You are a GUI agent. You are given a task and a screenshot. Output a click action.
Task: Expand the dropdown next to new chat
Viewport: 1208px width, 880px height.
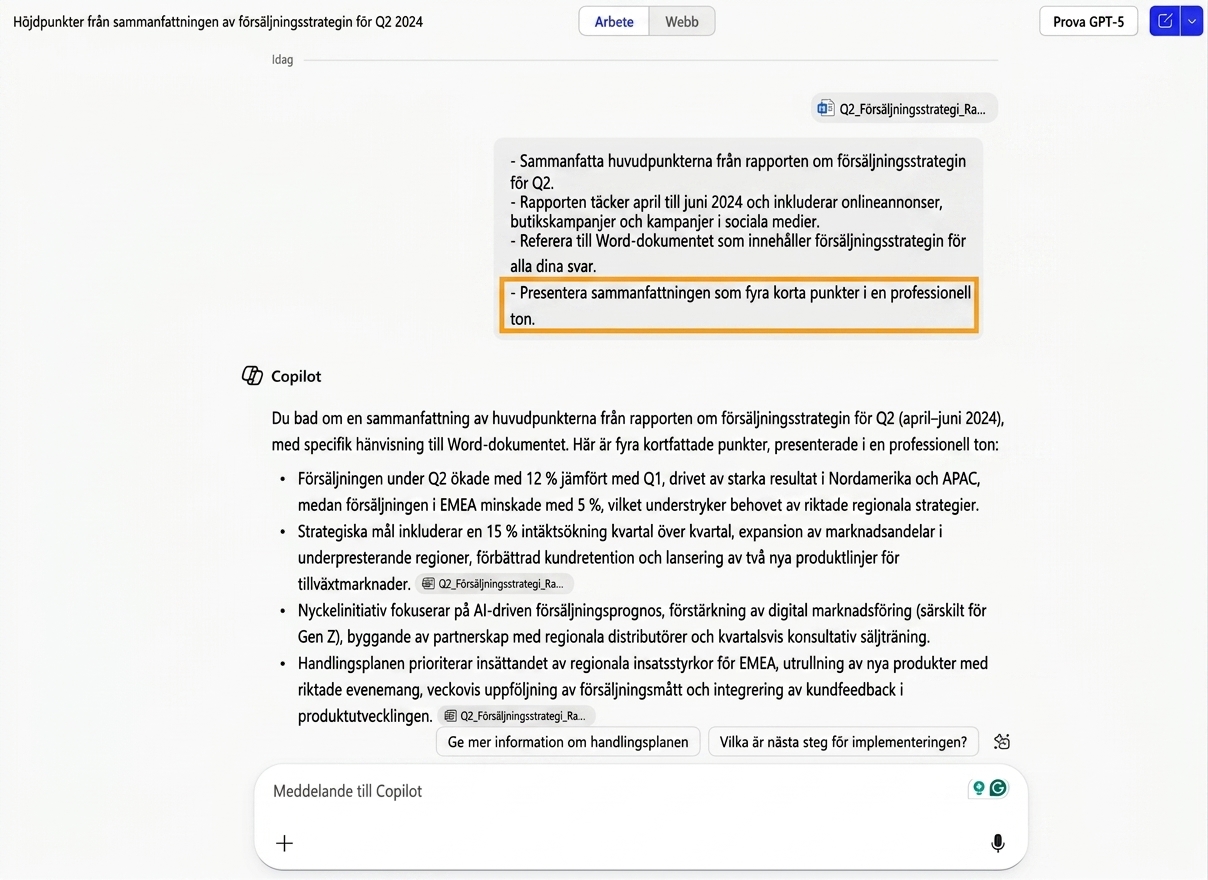[x=1191, y=21]
